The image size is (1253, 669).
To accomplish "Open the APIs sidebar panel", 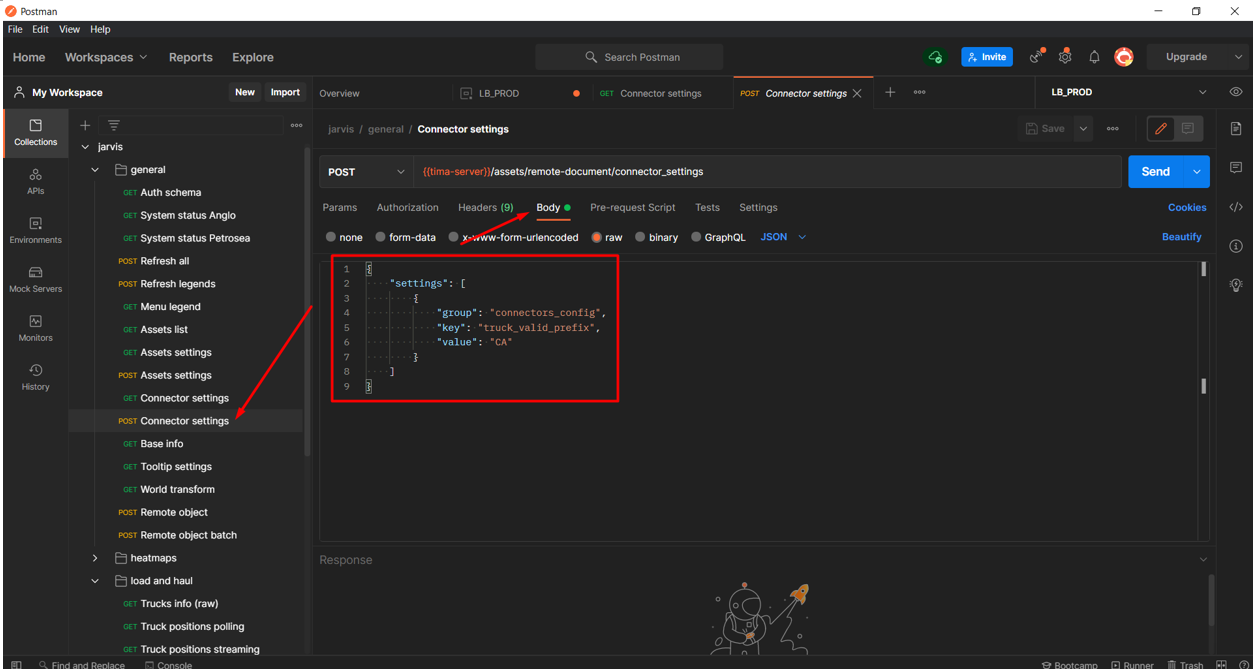I will (x=35, y=181).
